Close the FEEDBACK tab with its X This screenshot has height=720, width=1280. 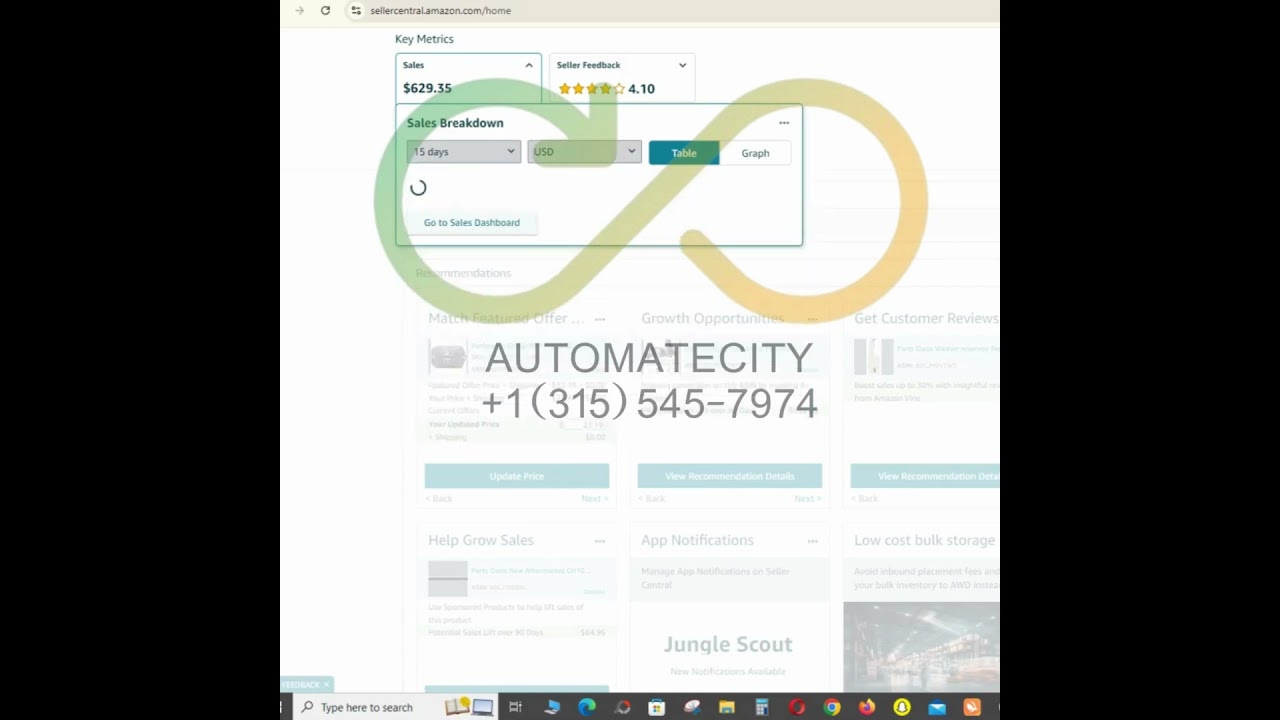point(326,685)
